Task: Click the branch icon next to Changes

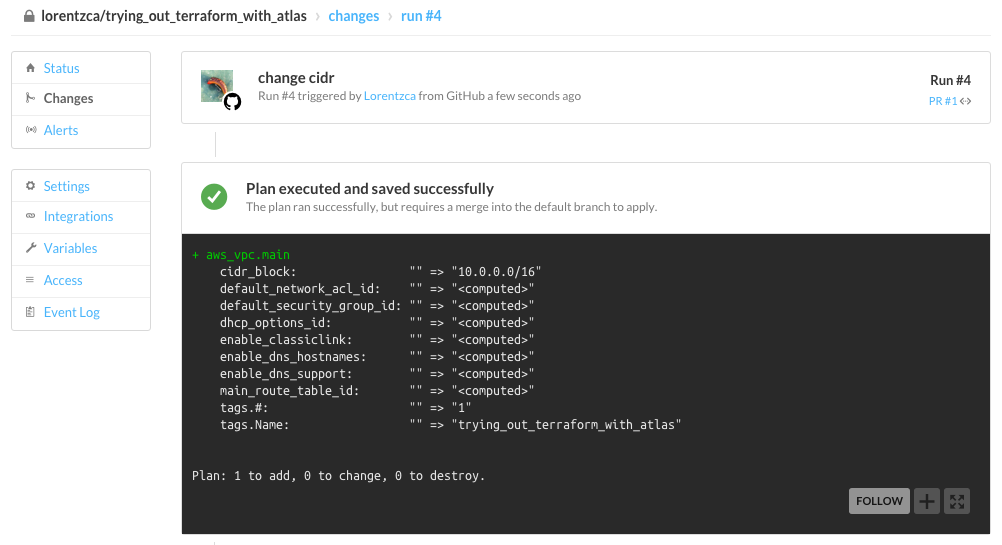Action: pos(30,98)
